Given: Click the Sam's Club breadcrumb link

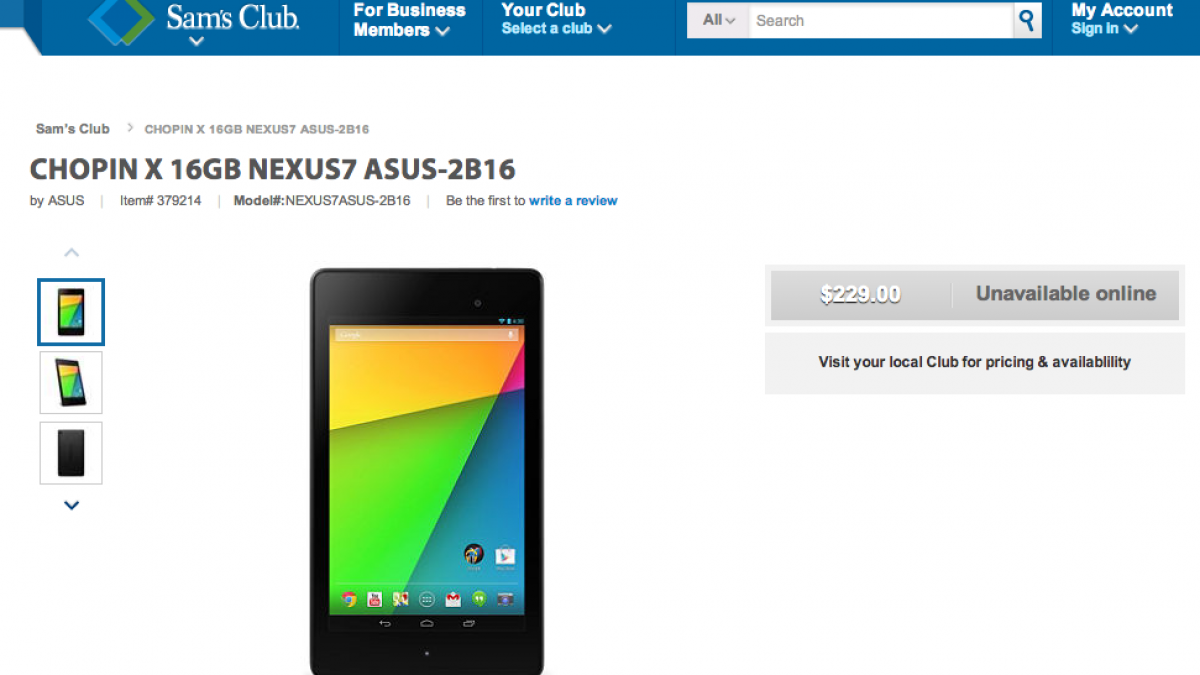Looking at the screenshot, I should click(x=73, y=129).
